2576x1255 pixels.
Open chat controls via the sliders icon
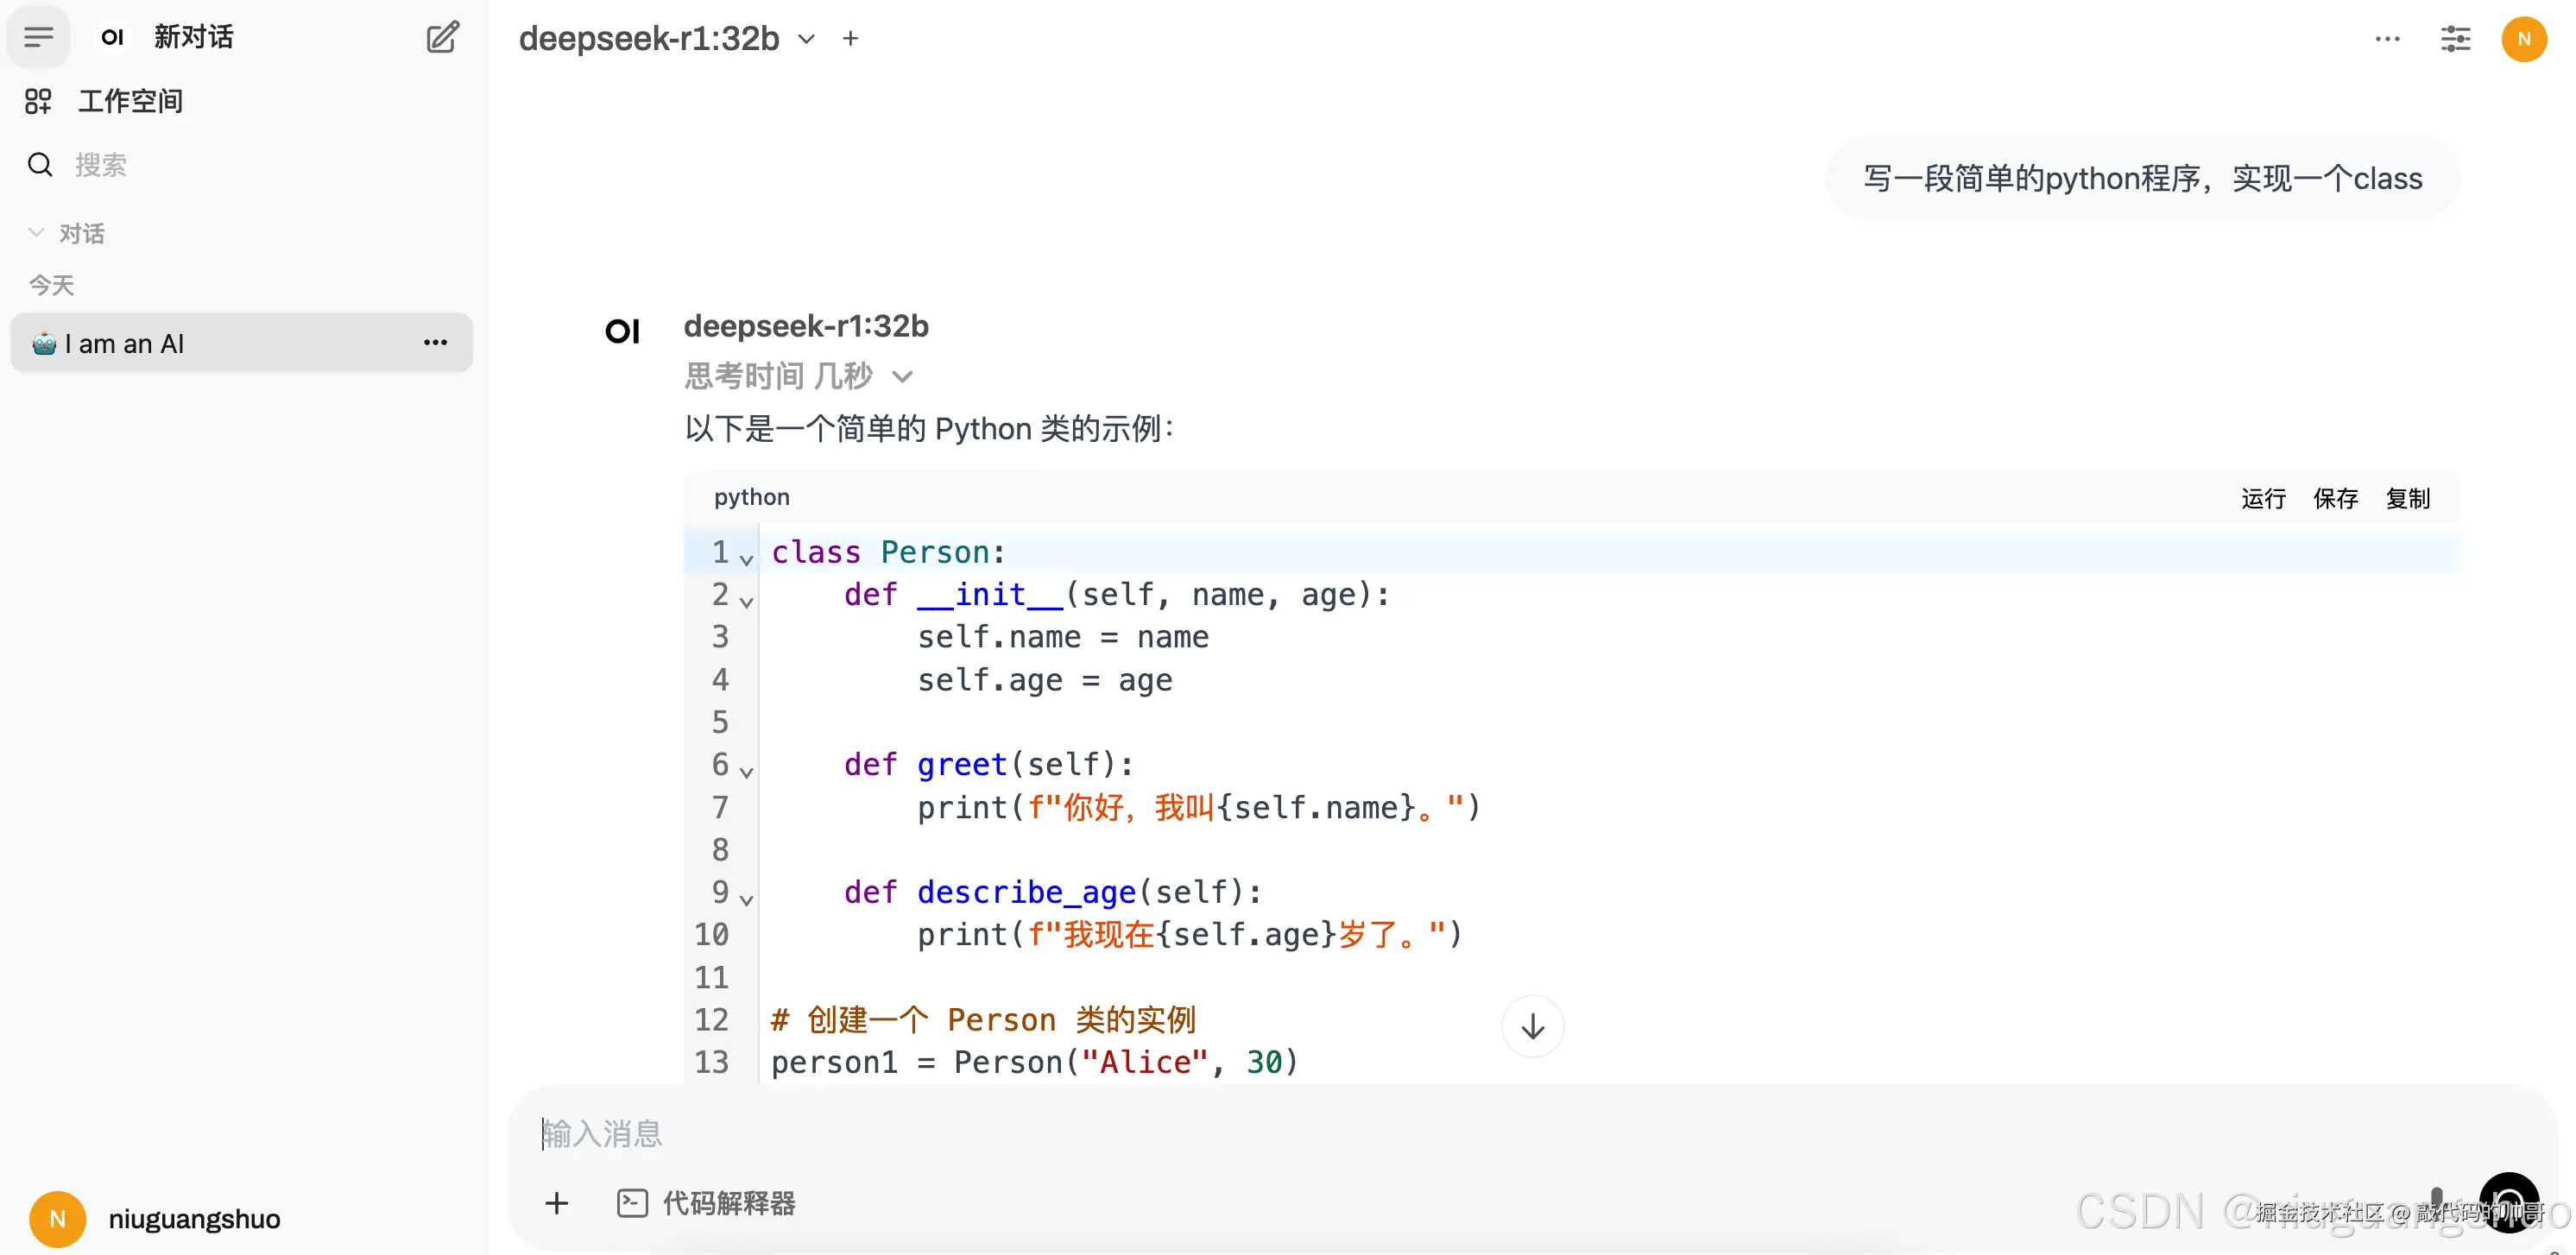2456,39
